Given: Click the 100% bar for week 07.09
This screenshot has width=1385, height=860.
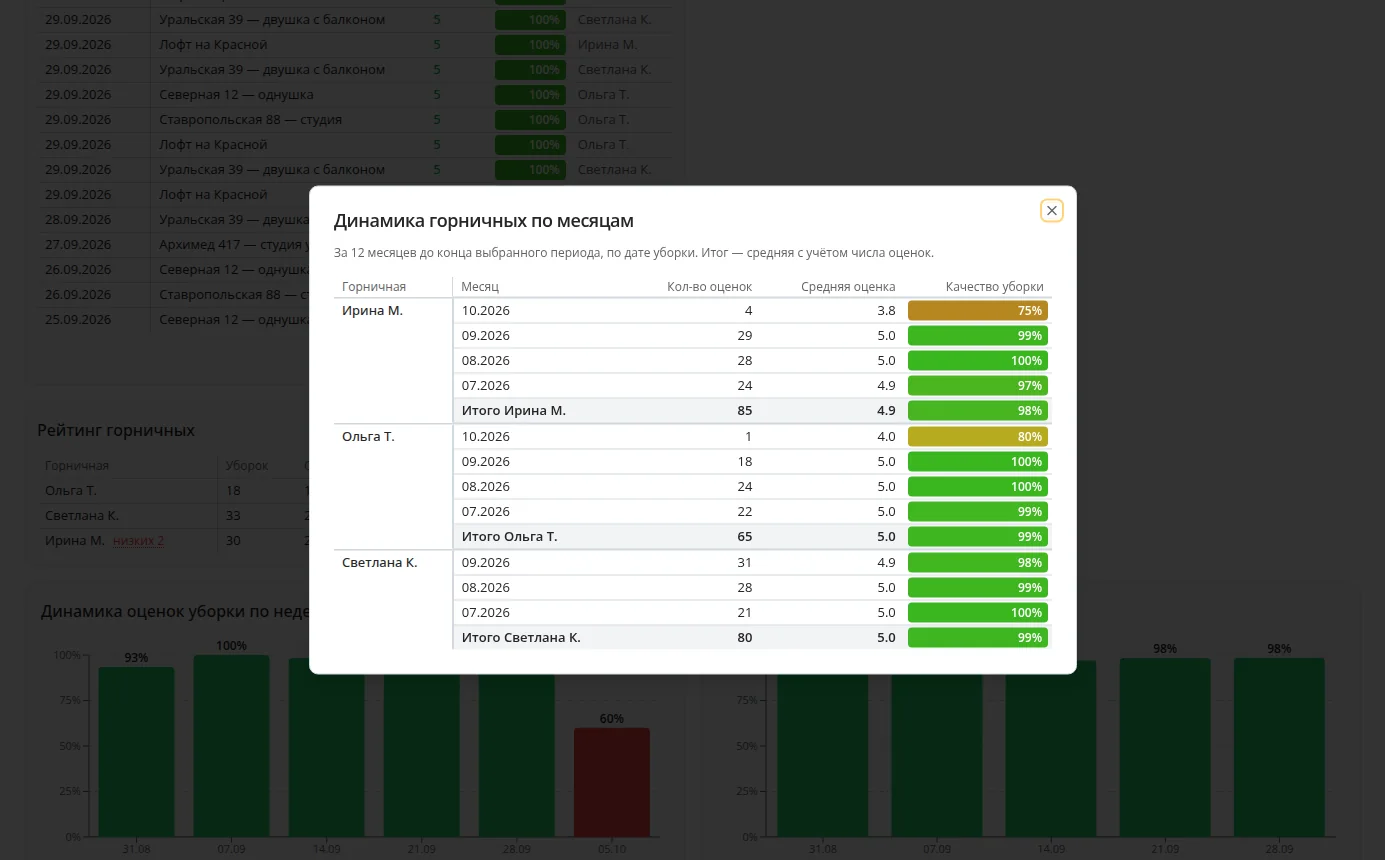Looking at the screenshot, I should point(231,746).
